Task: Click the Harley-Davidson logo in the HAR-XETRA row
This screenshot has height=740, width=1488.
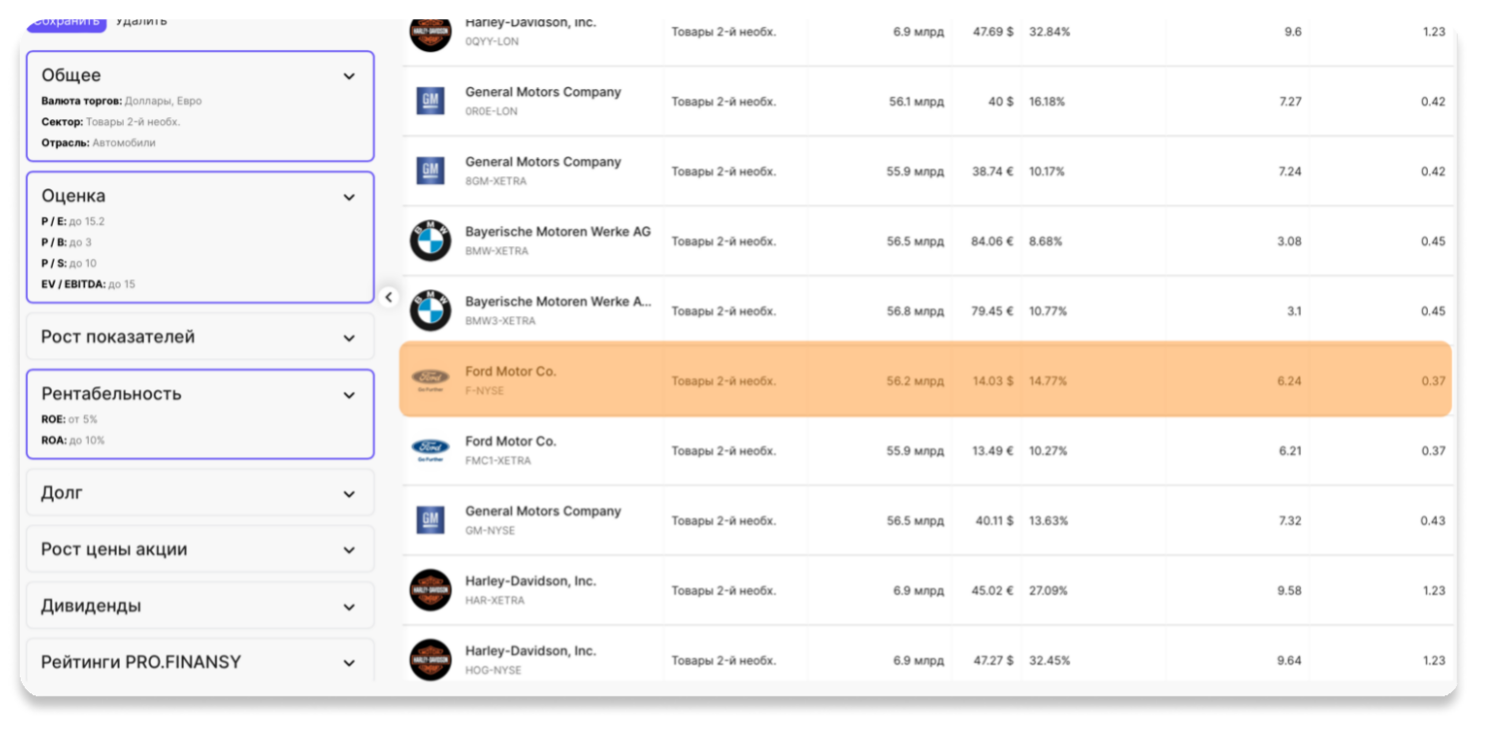Action: tap(430, 590)
